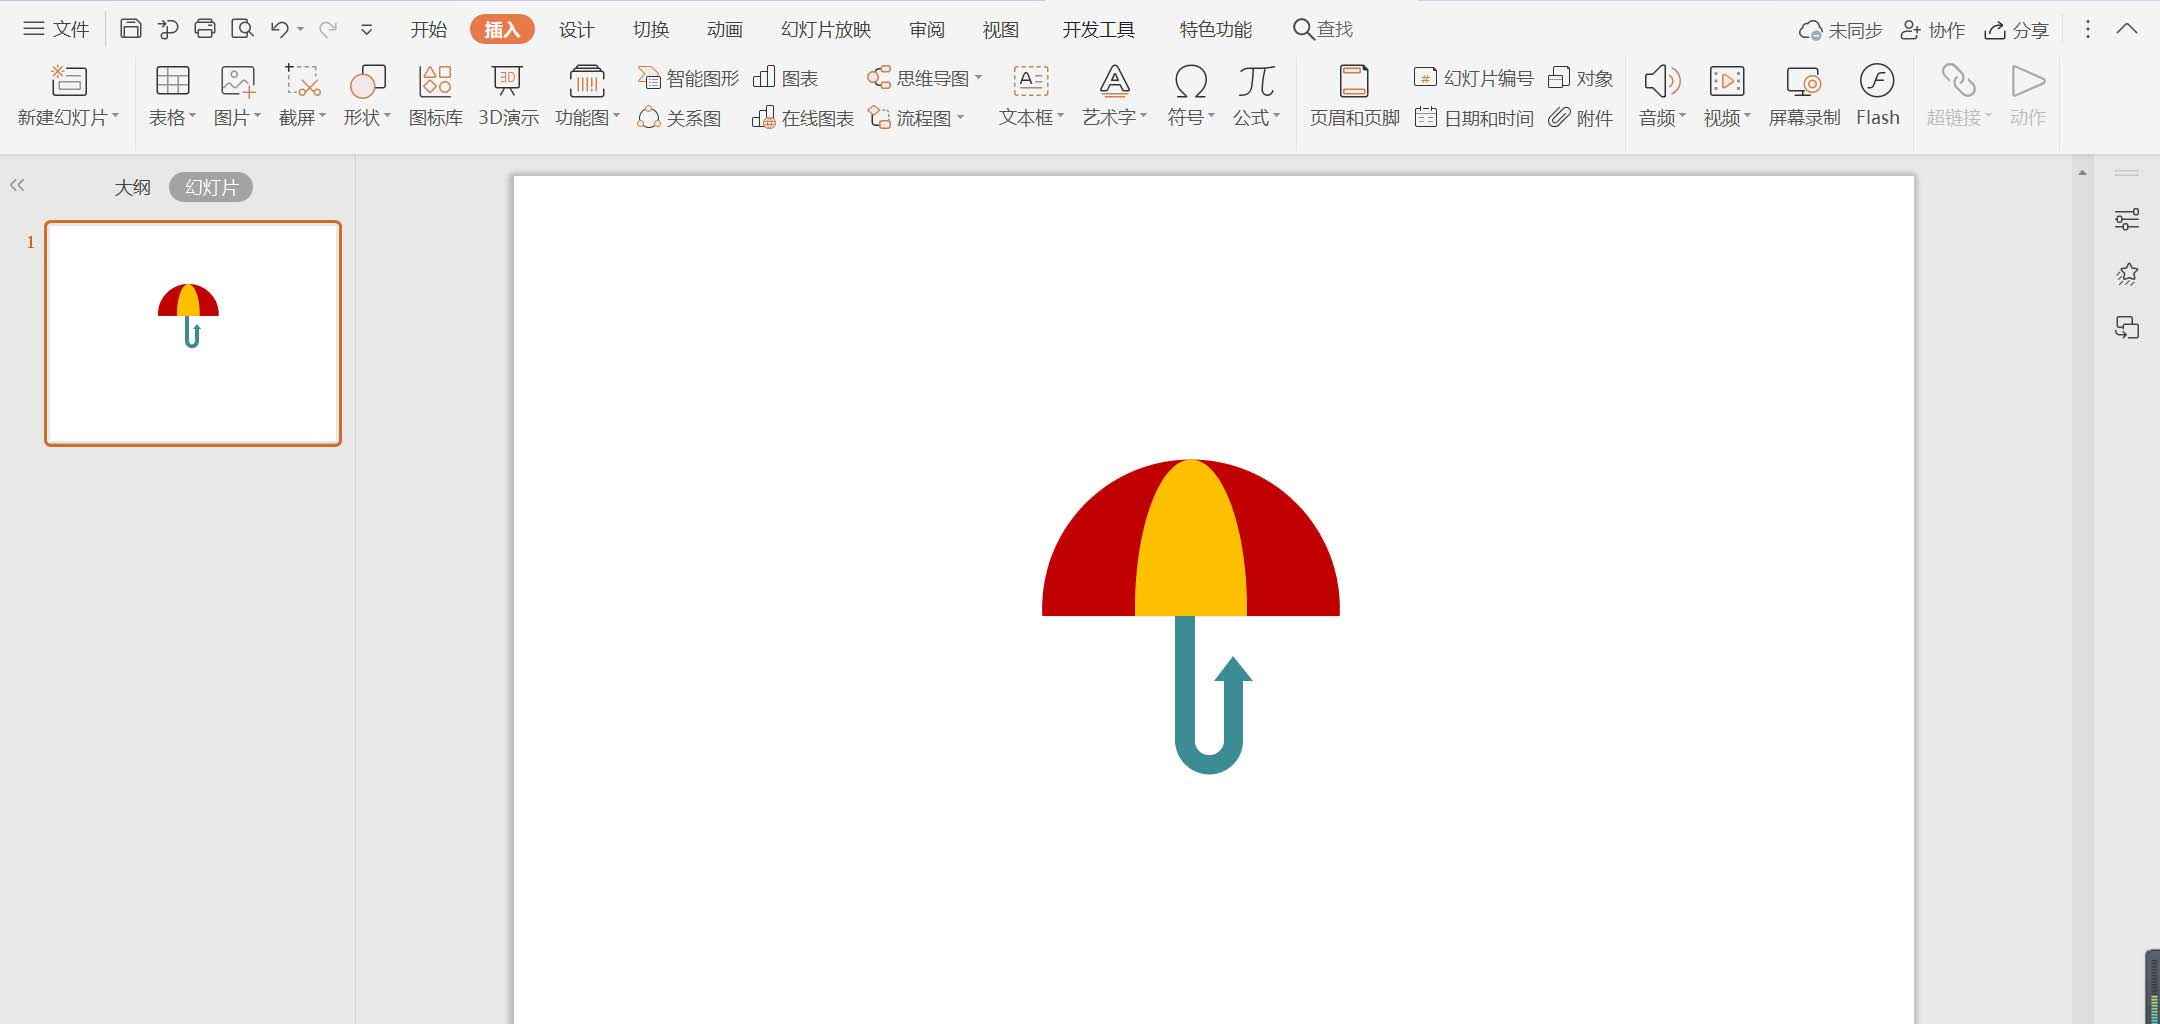Insert a chart with 图表
The width and height of the screenshot is (2160, 1024).
coord(787,76)
